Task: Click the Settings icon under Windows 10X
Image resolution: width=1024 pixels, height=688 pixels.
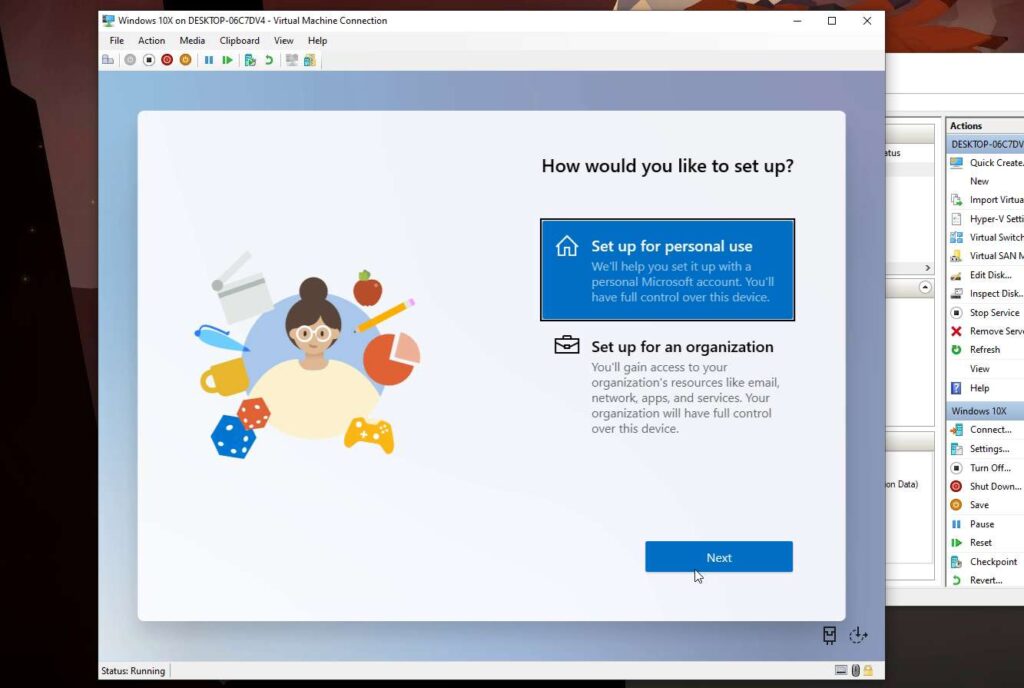Action: click(x=956, y=448)
